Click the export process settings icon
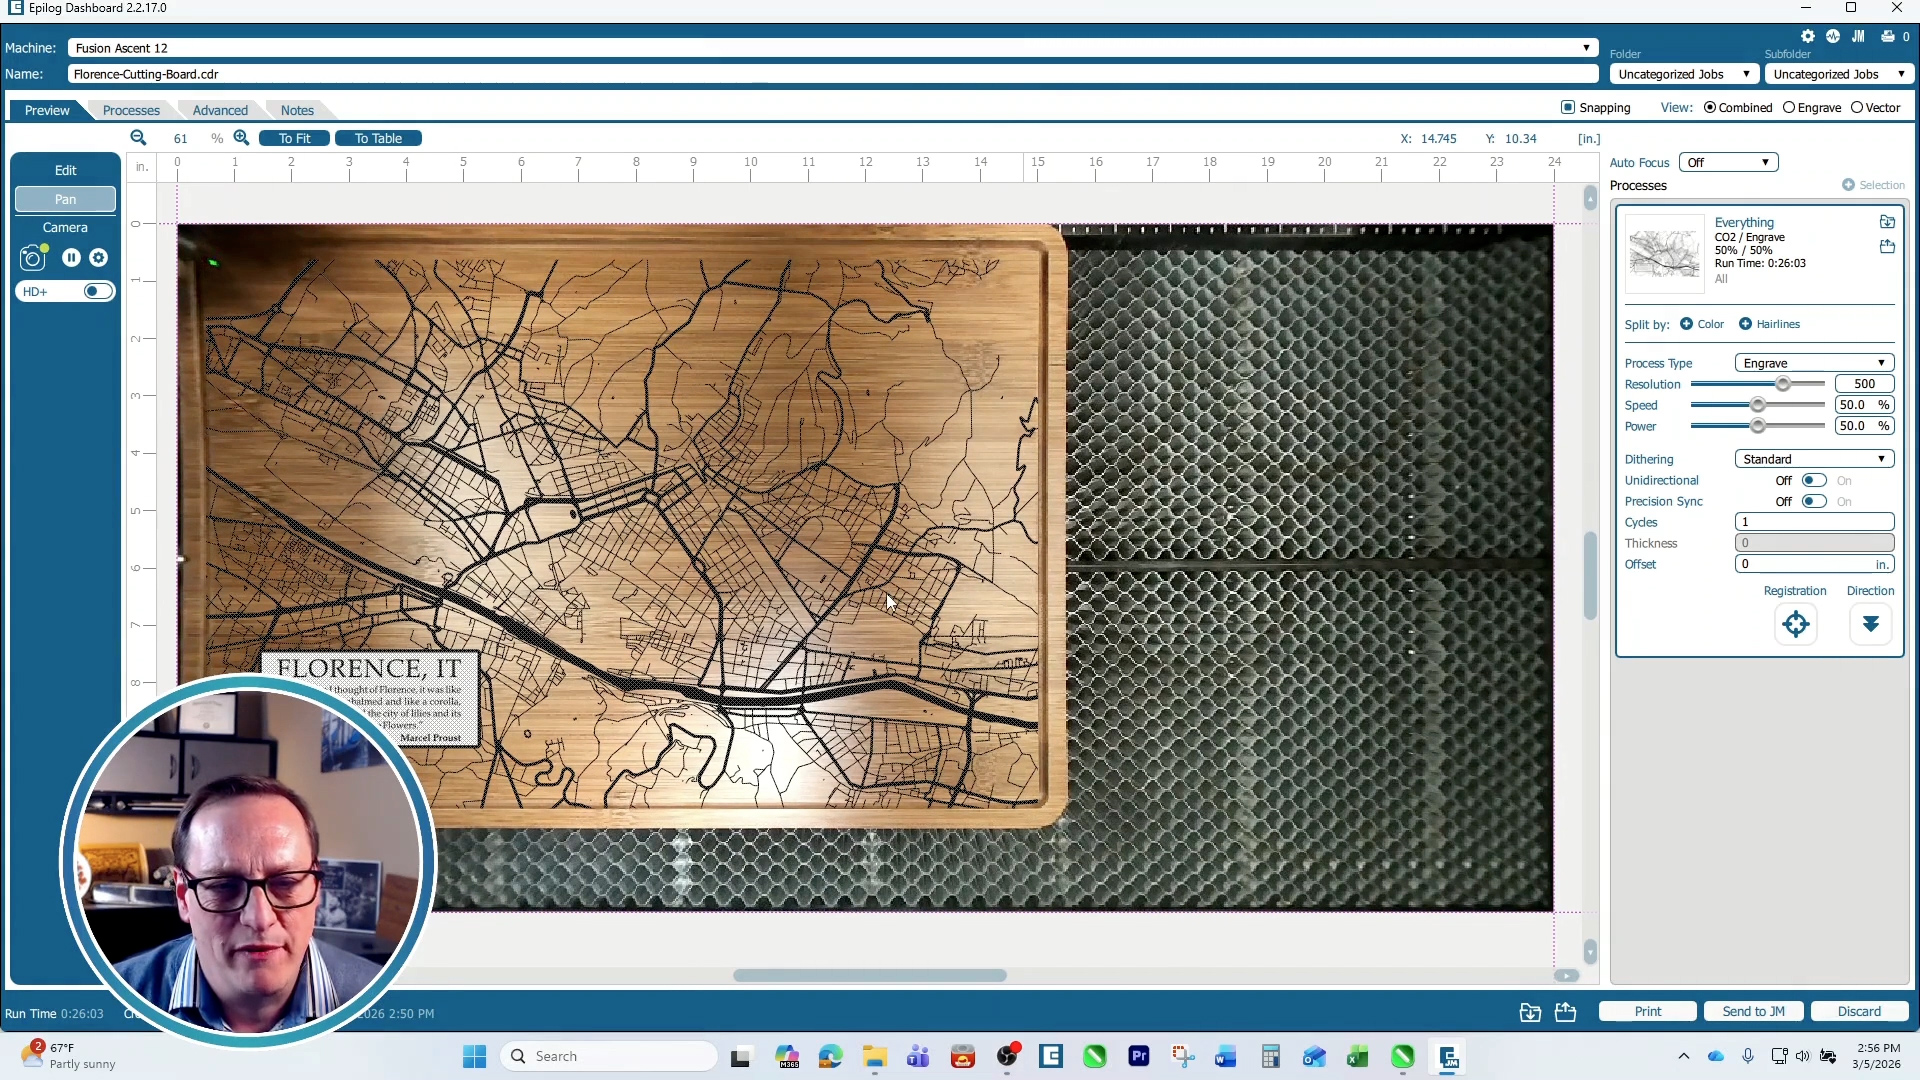 (x=1888, y=247)
